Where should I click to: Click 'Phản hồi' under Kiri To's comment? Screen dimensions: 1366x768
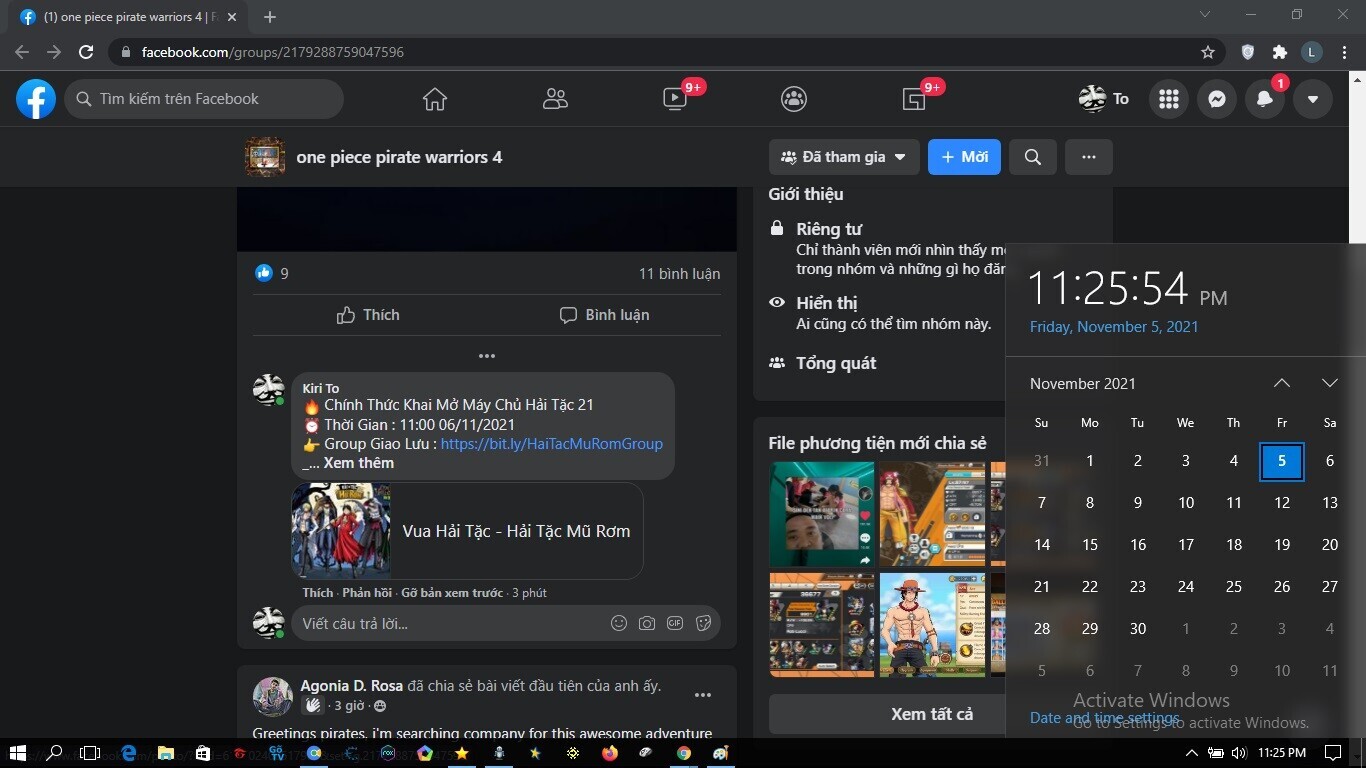367,593
